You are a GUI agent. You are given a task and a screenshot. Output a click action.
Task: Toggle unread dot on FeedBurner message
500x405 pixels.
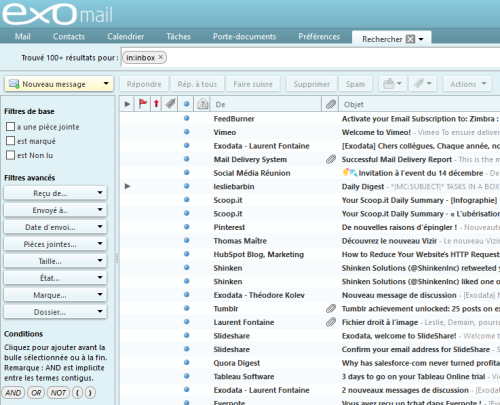click(x=187, y=118)
